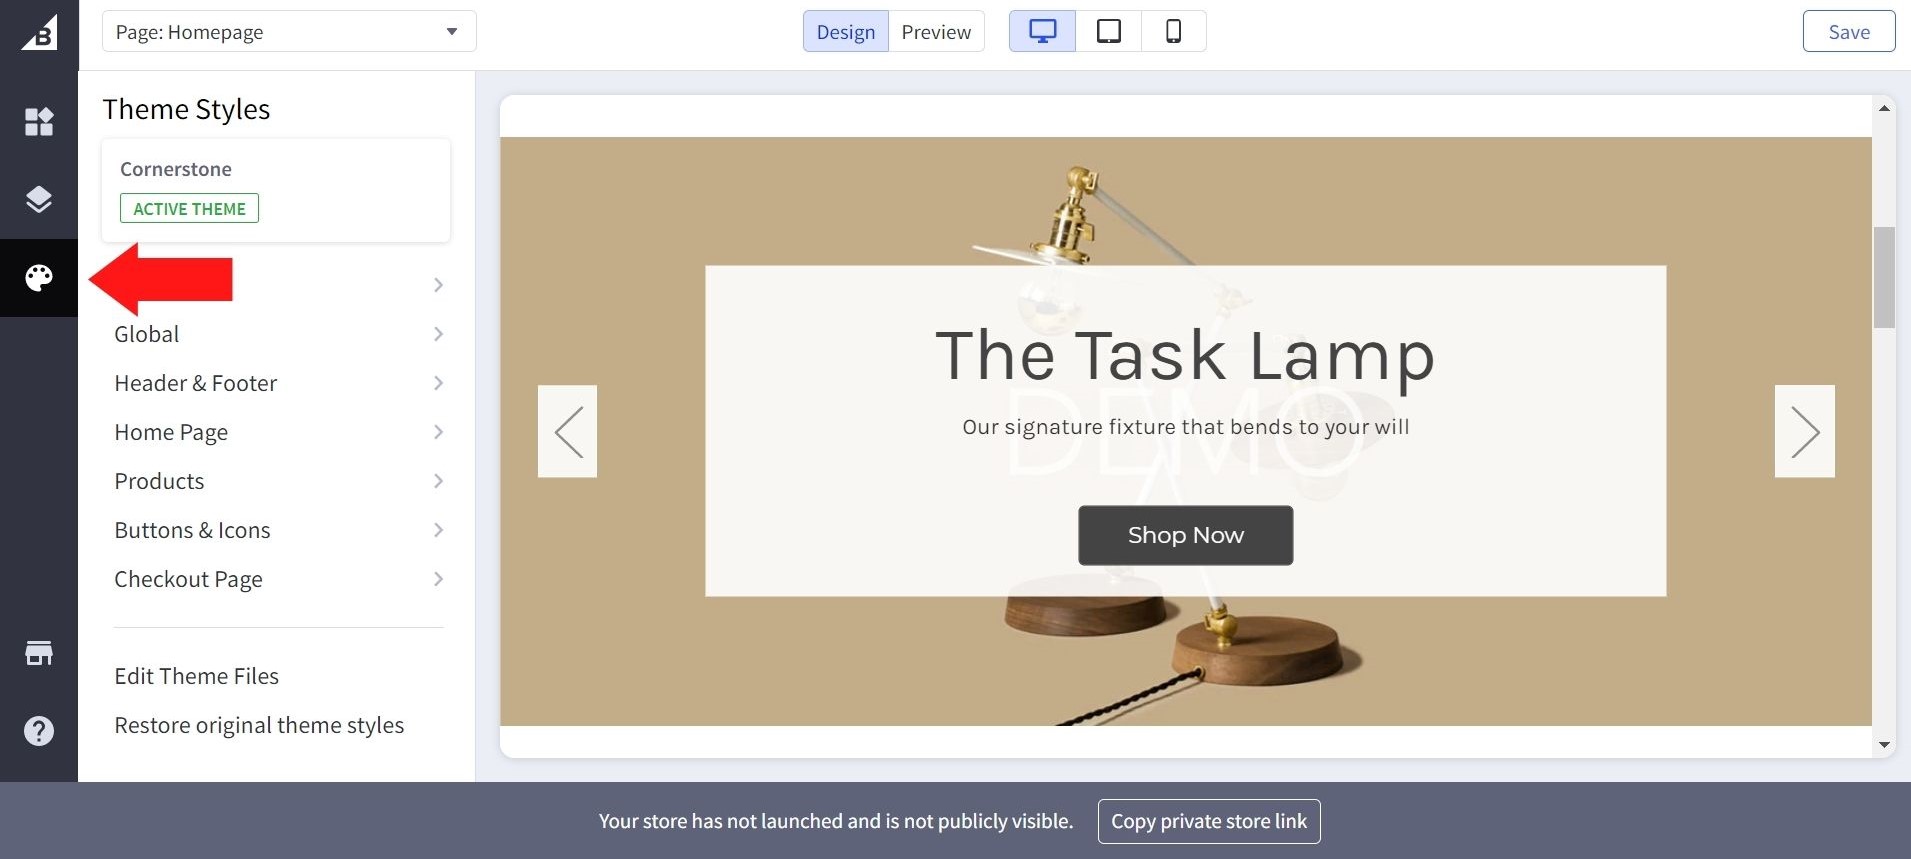The width and height of the screenshot is (1911, 859).
Task: Click the preview vertical scrollbar thumb
Action: 1884,277
